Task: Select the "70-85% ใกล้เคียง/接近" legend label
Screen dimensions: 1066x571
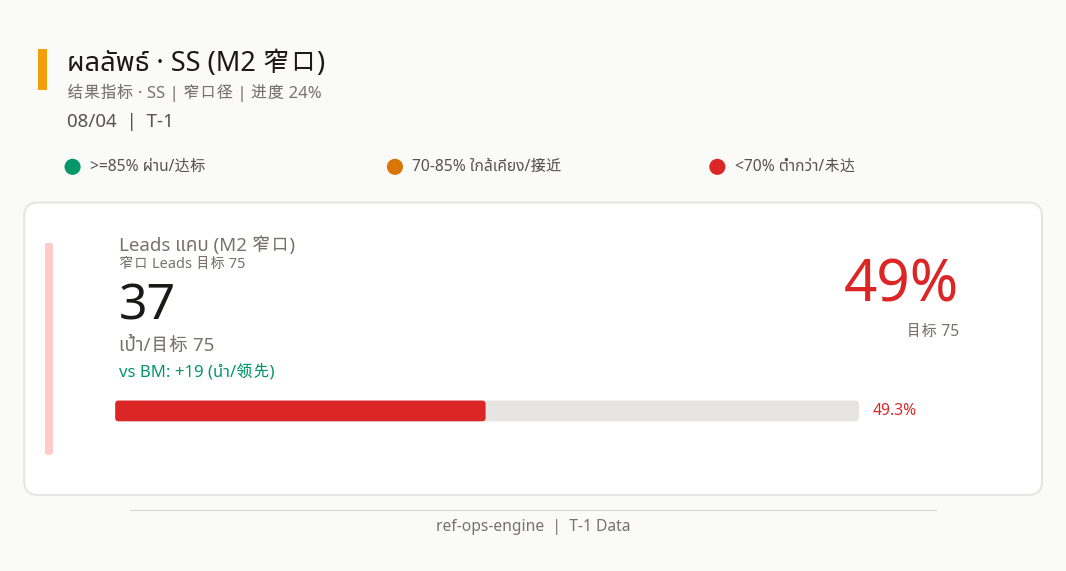Action: 486,166
